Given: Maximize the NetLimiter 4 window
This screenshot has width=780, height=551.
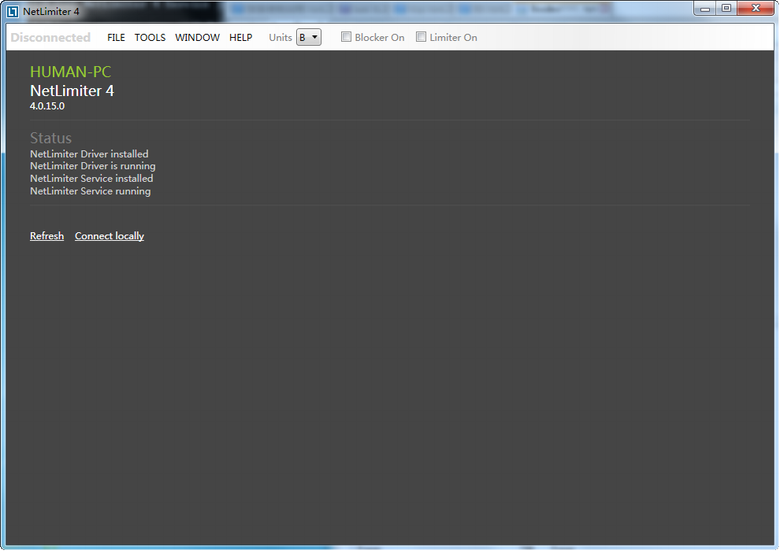Looking at the screenshot, I should [726, 8].
